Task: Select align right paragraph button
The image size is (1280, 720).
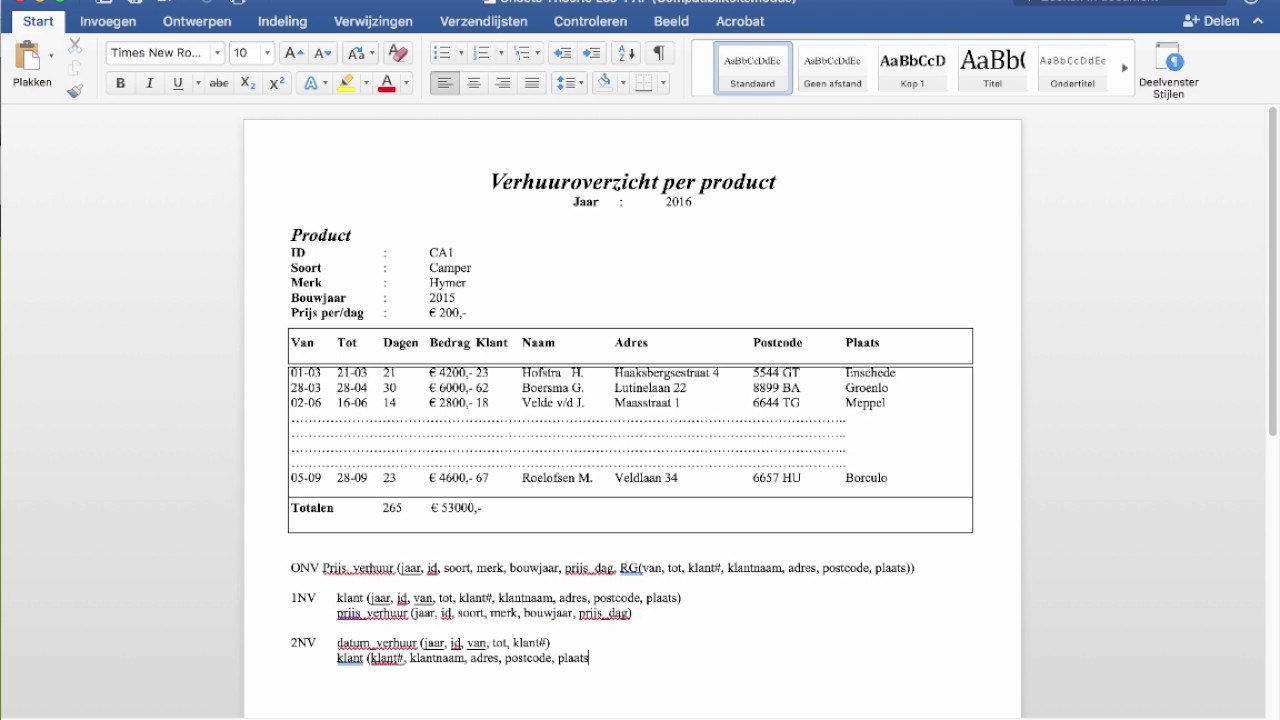Action: [x=503, y=83]
